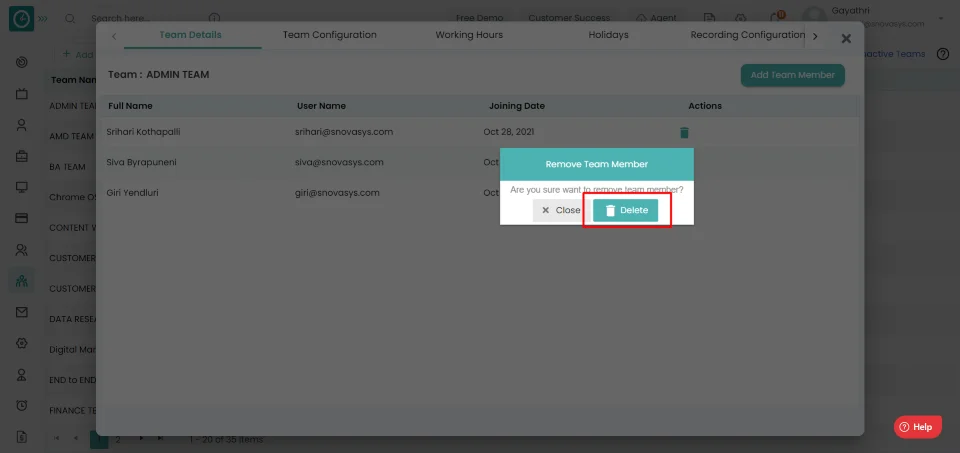Open the radar target sidebar icon
The image size is (960, 453).
tap(22, 62)
